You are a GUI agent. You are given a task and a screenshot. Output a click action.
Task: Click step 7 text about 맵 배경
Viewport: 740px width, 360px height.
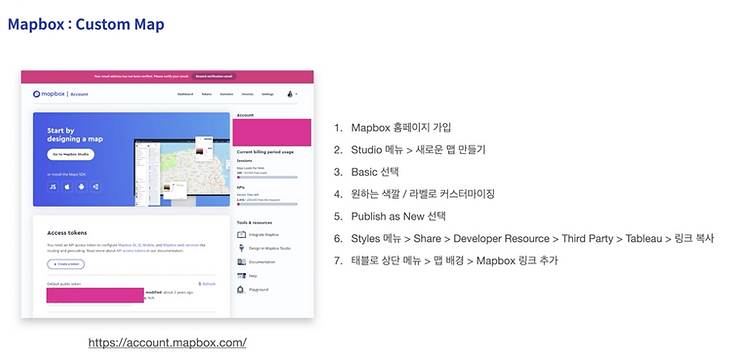click(454, 260)
